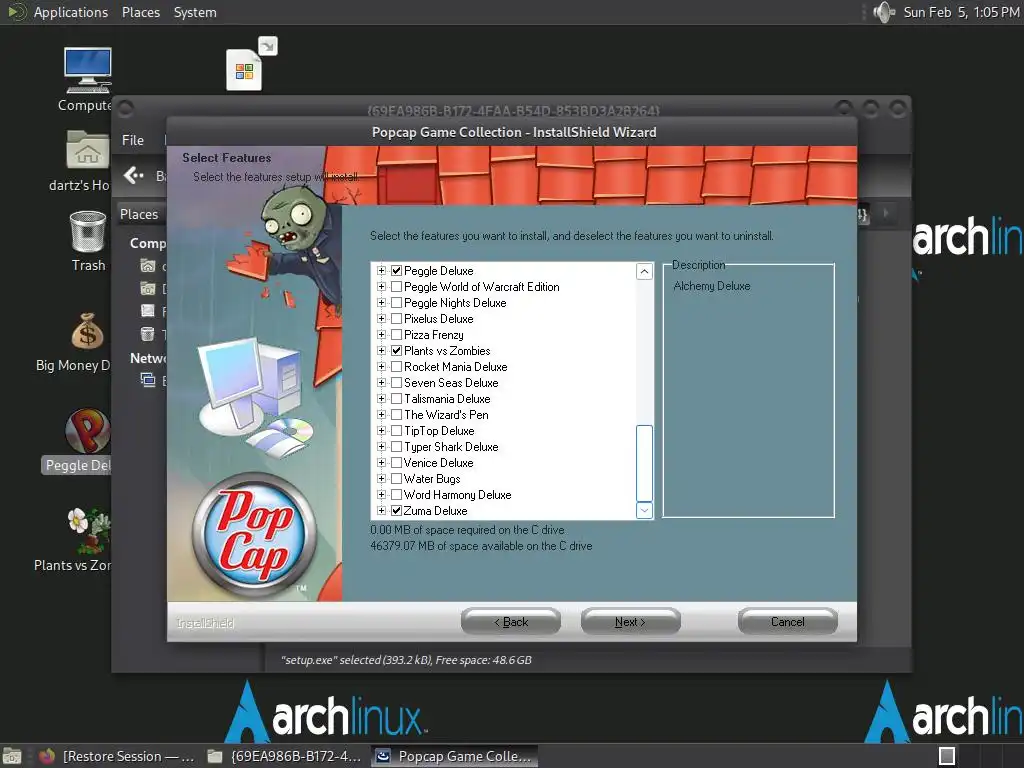Screen dimensions: 1024x768
Task: Expand the Water Bugs tree node
Action: pyautogui.click(x=381, y=479)
